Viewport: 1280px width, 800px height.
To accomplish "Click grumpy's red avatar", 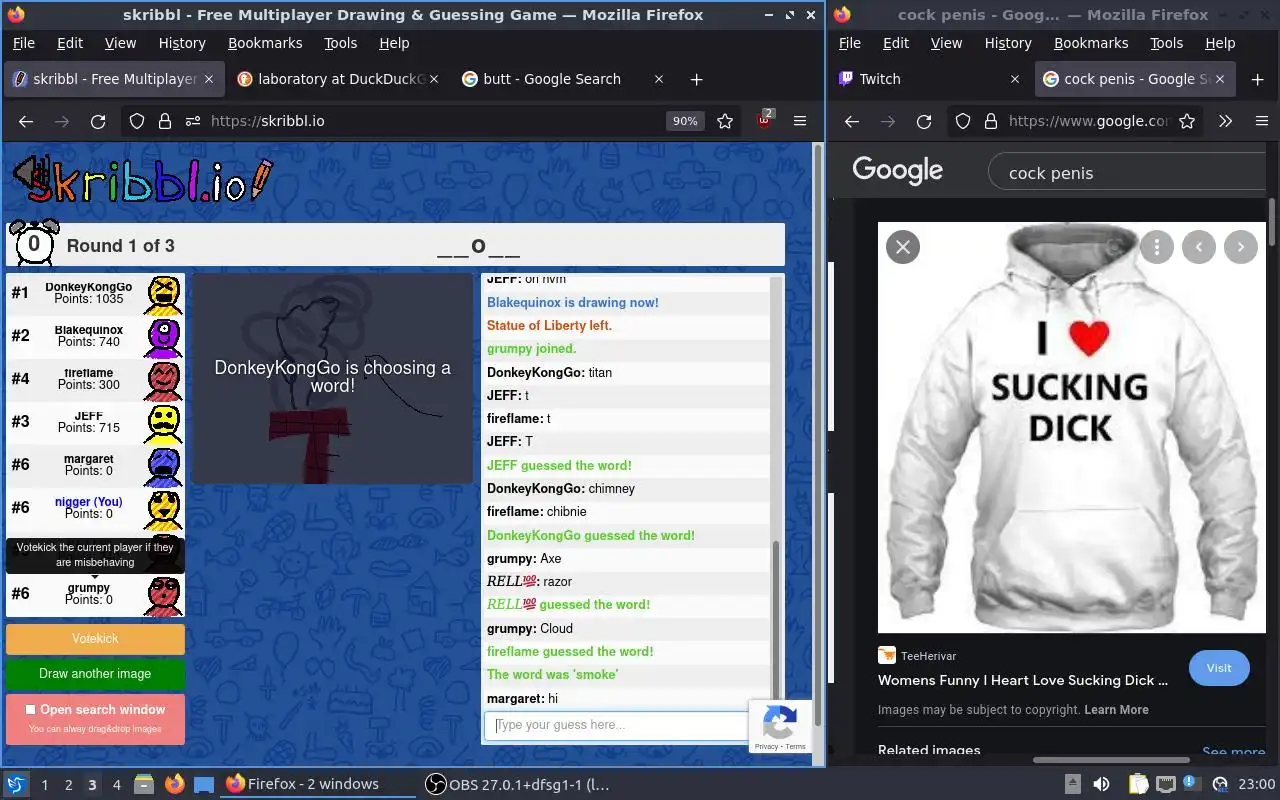I will (164, 595).
